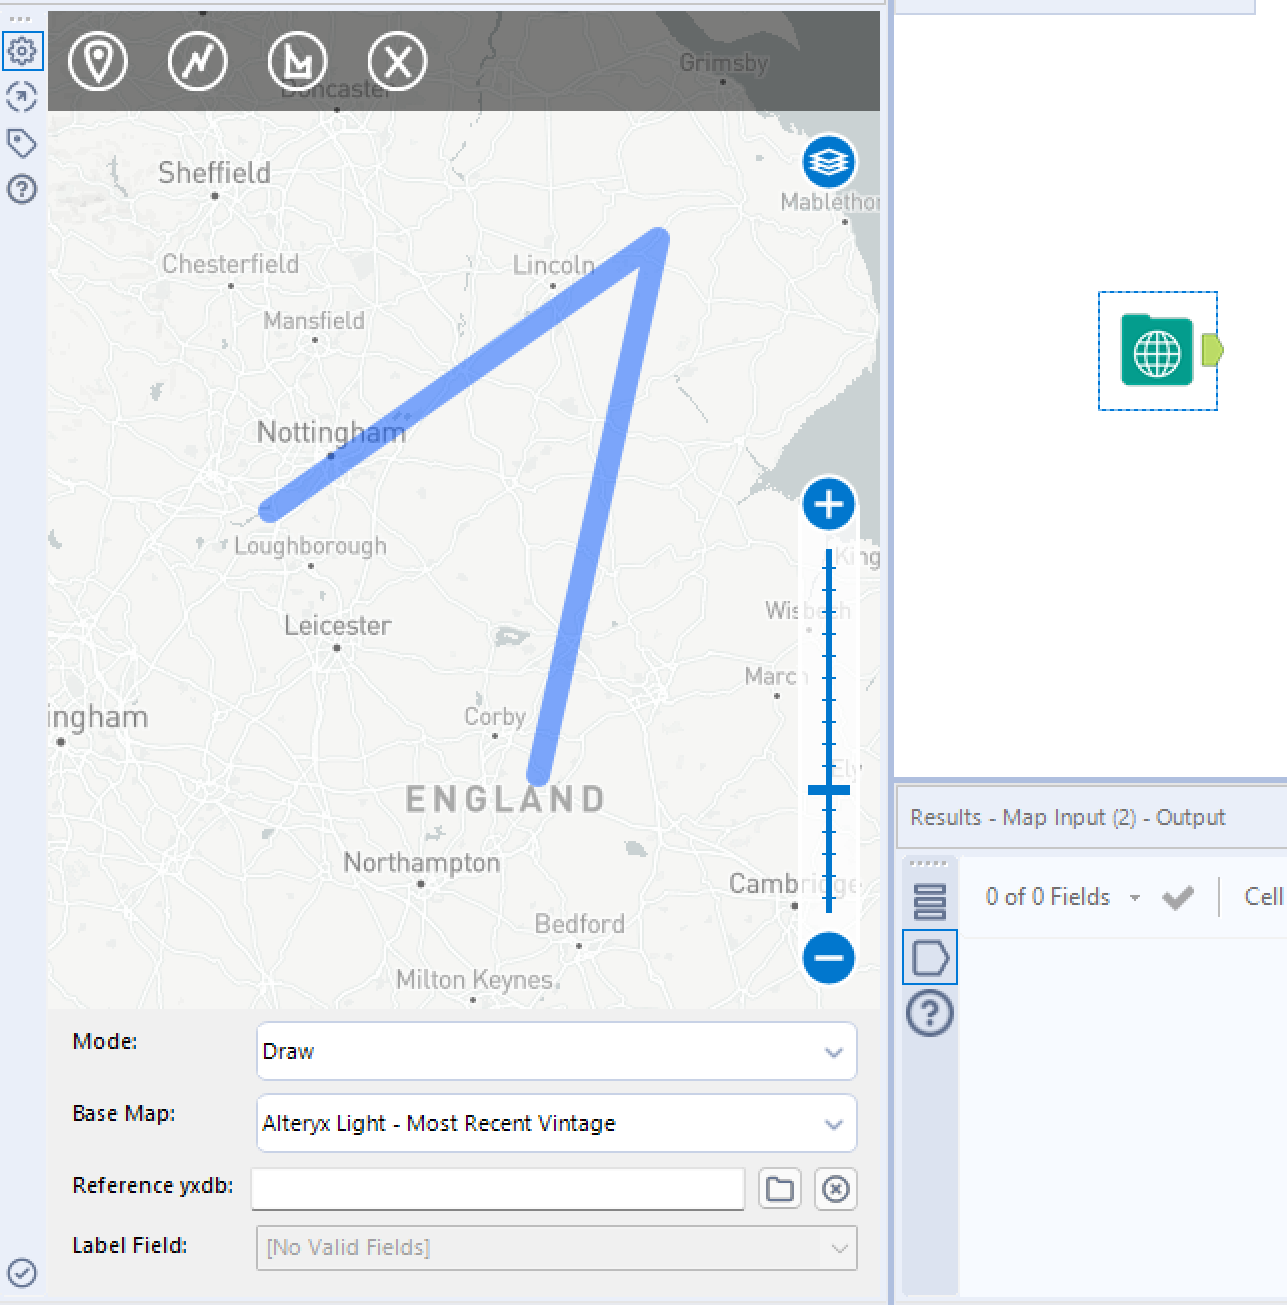Click the checkmark circle at bottom of sidebar
The image size is (1287, 1305).
22,1273
